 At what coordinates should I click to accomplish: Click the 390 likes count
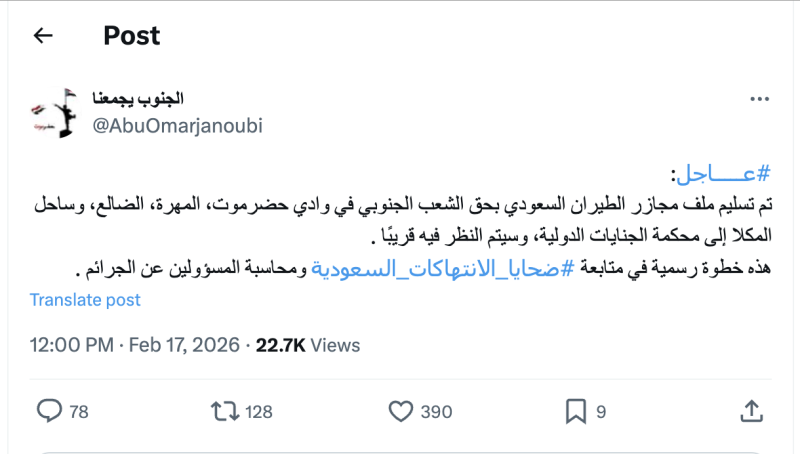(x=436, y=411)
